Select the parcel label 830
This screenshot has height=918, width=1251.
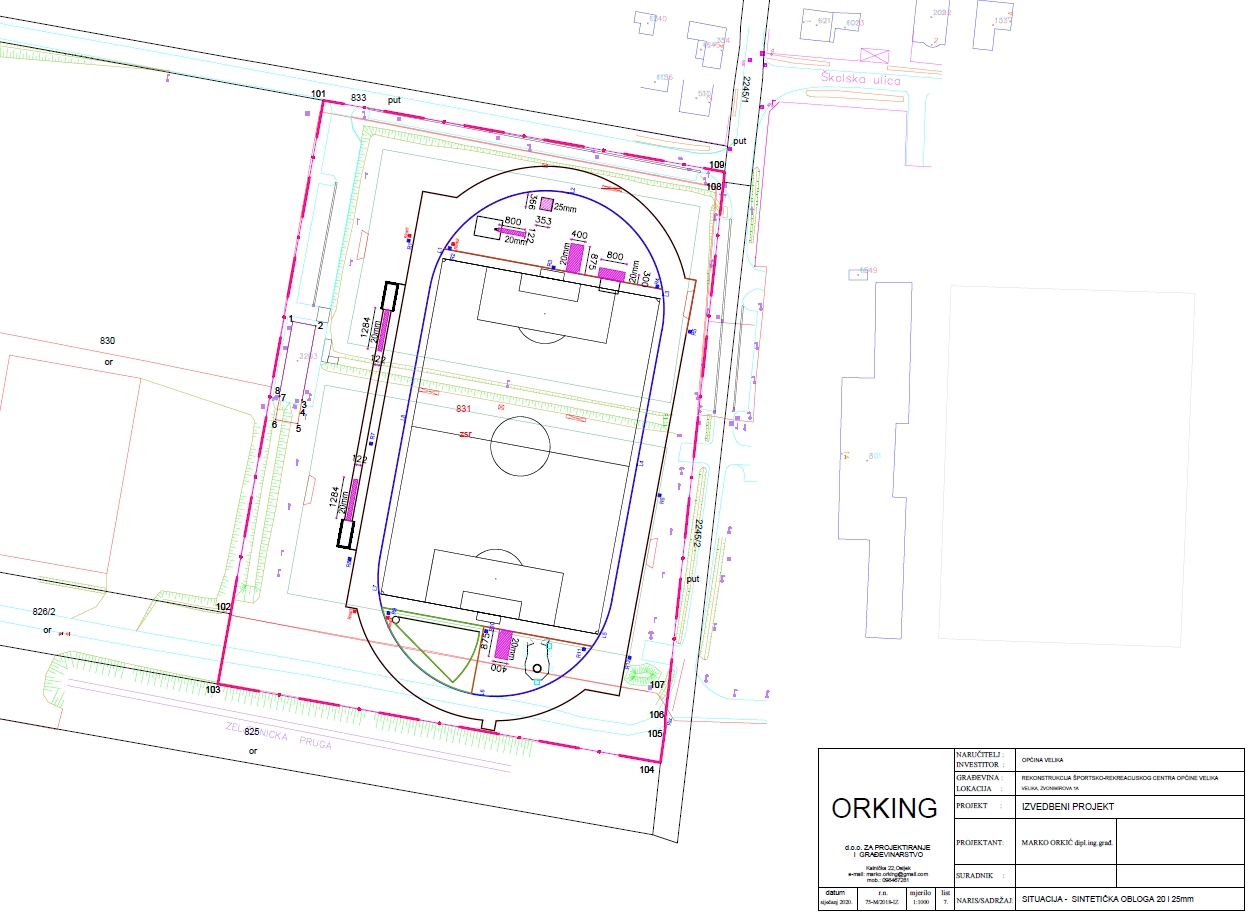point(108,341)
